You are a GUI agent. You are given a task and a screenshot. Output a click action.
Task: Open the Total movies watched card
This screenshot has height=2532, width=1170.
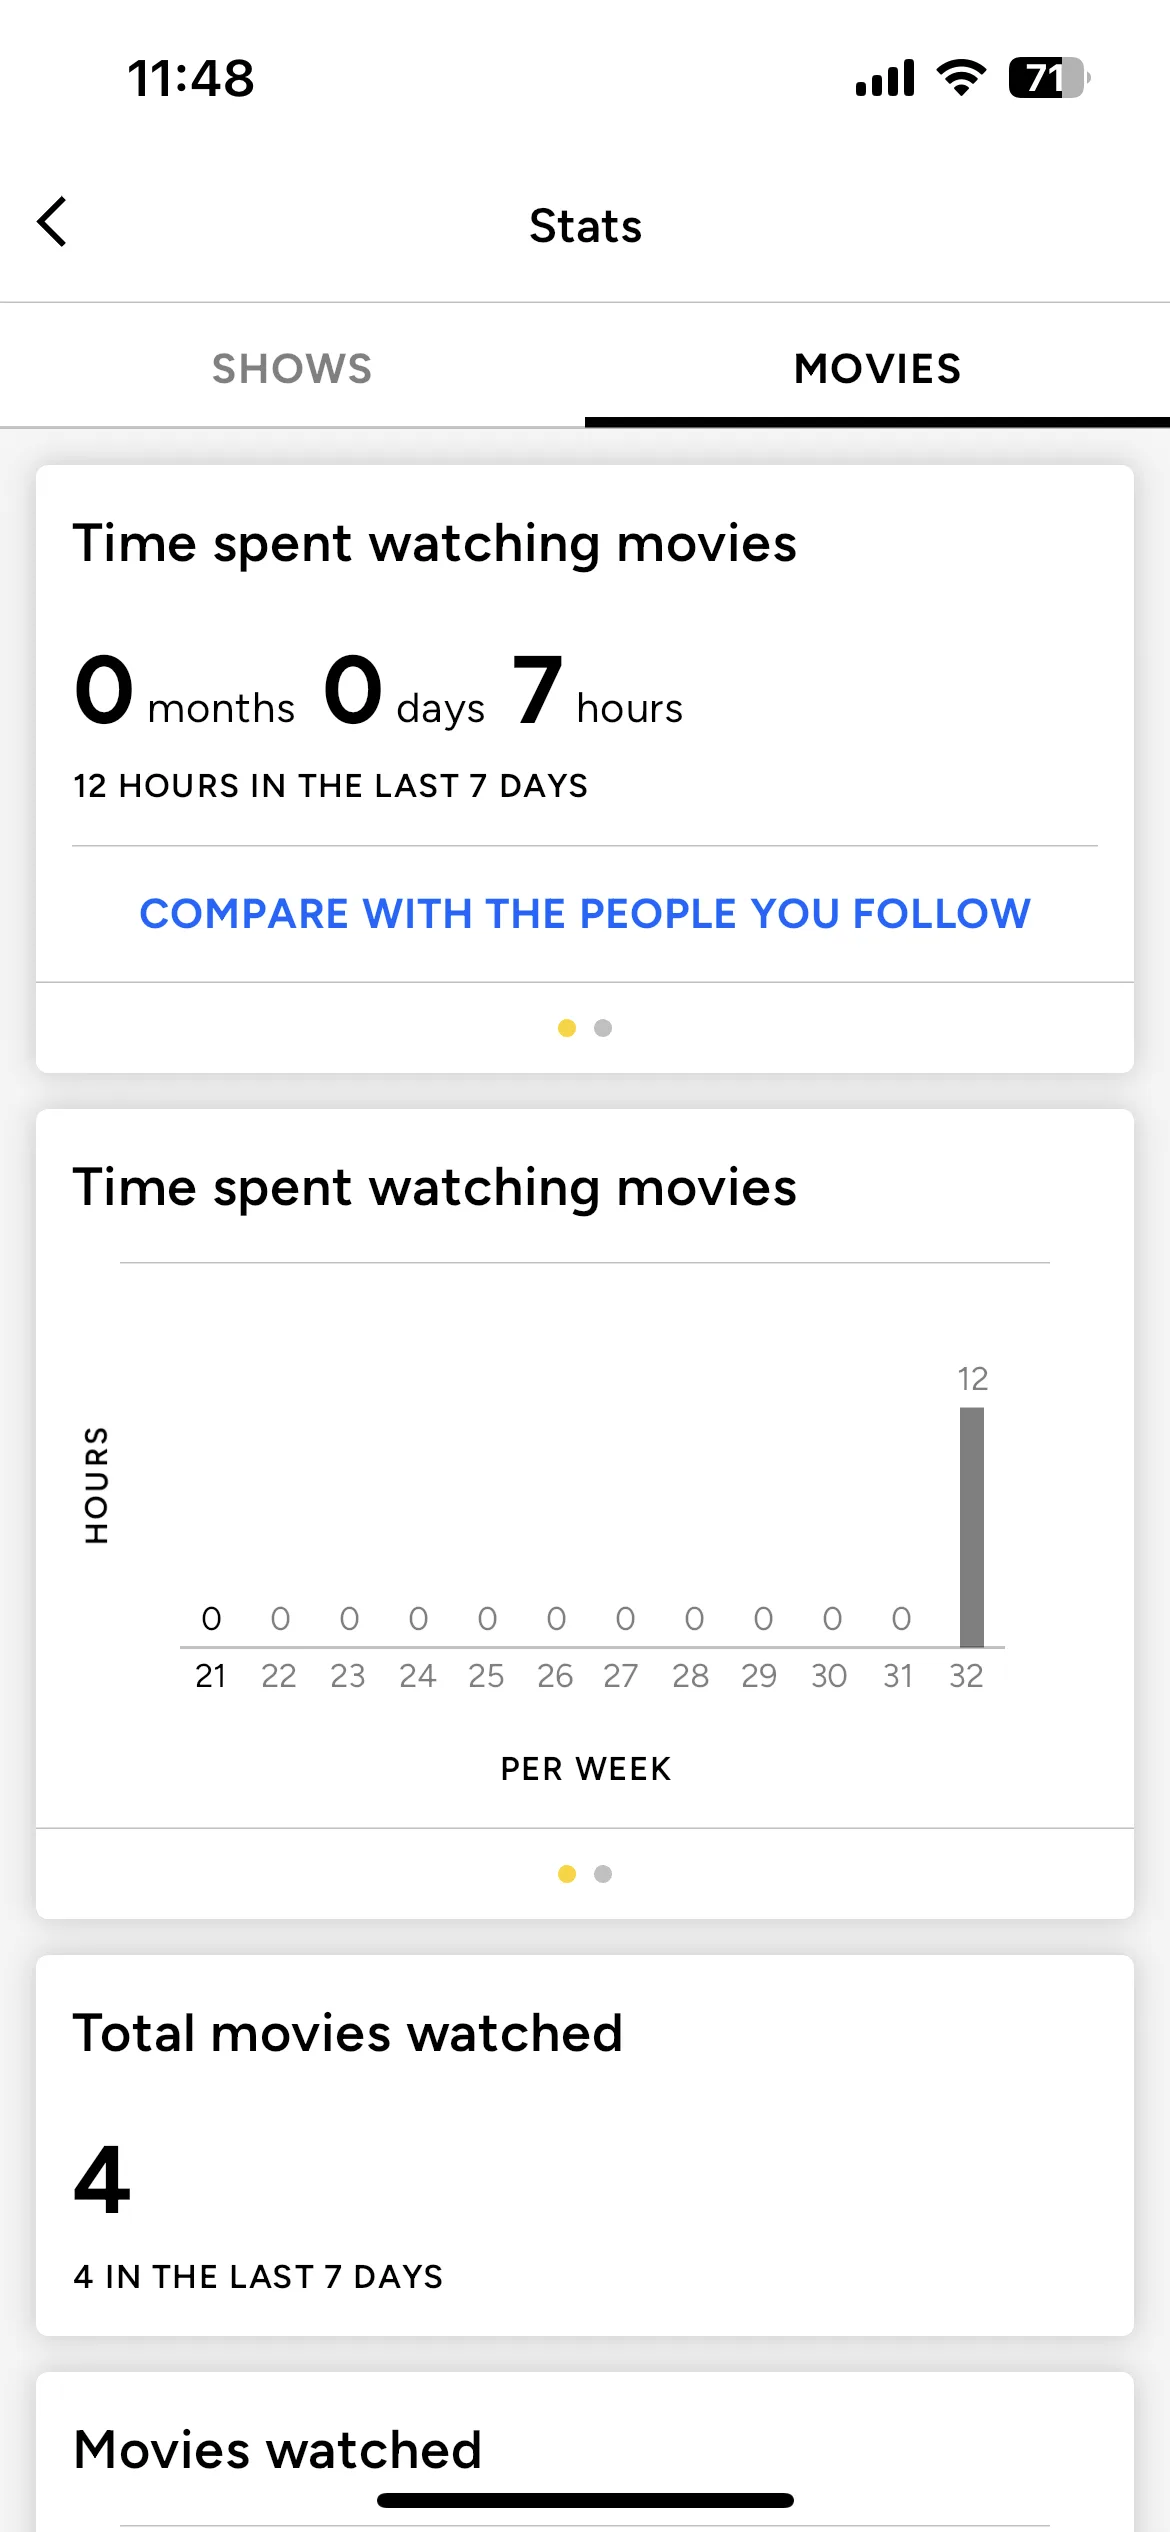click(x=585, y=2145)
